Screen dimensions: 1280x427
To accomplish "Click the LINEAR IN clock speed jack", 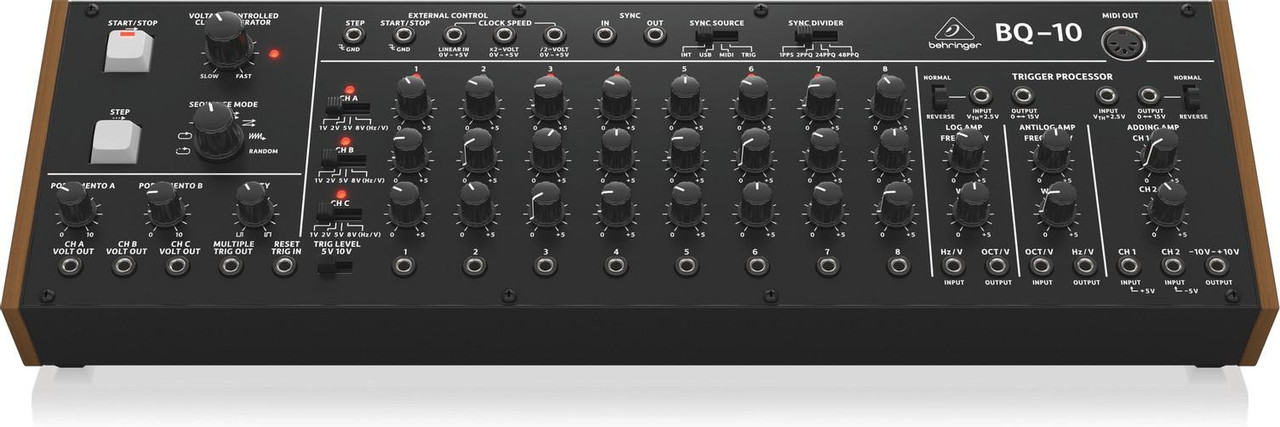I will 453,35.
